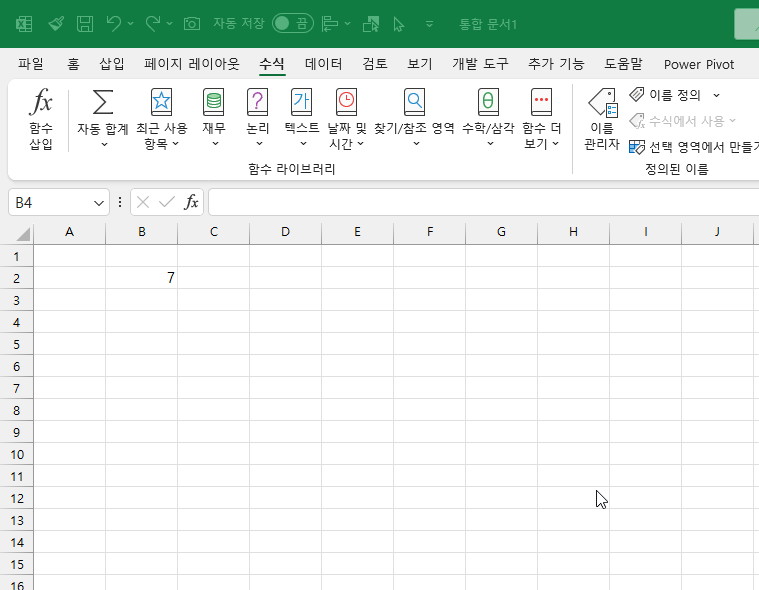Image resolution: width=759 pixels, height=590 pixels.
Task: Open the 텍스트 text functions menu
Action: pos(302,119)
